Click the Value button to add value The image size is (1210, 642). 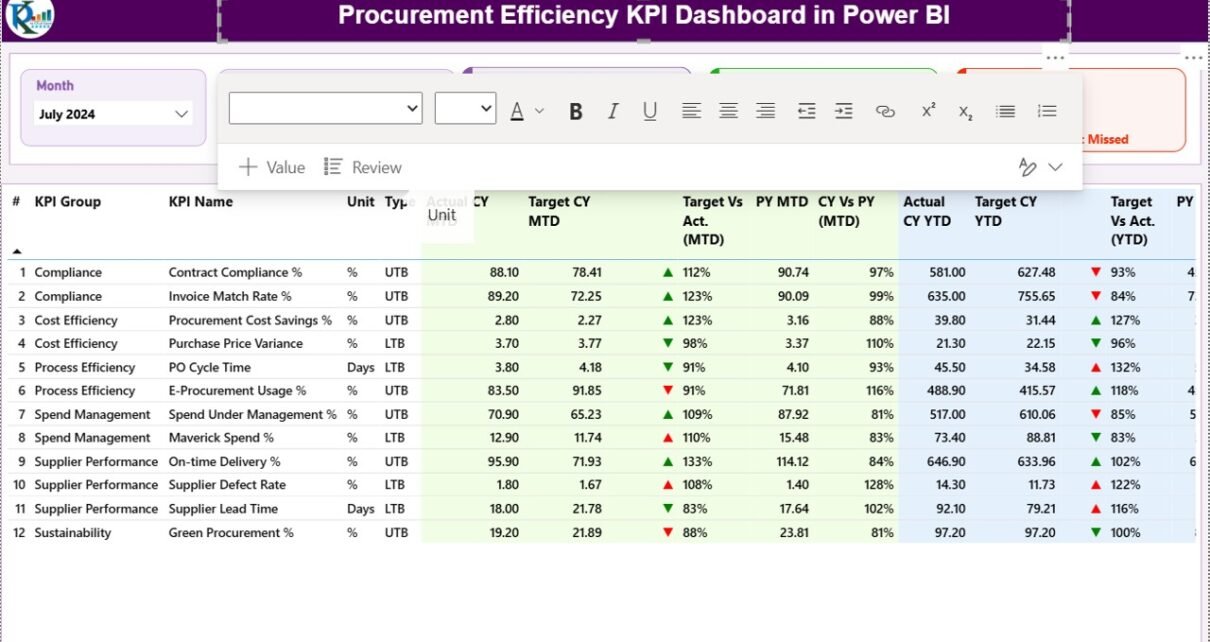(271, 167)
